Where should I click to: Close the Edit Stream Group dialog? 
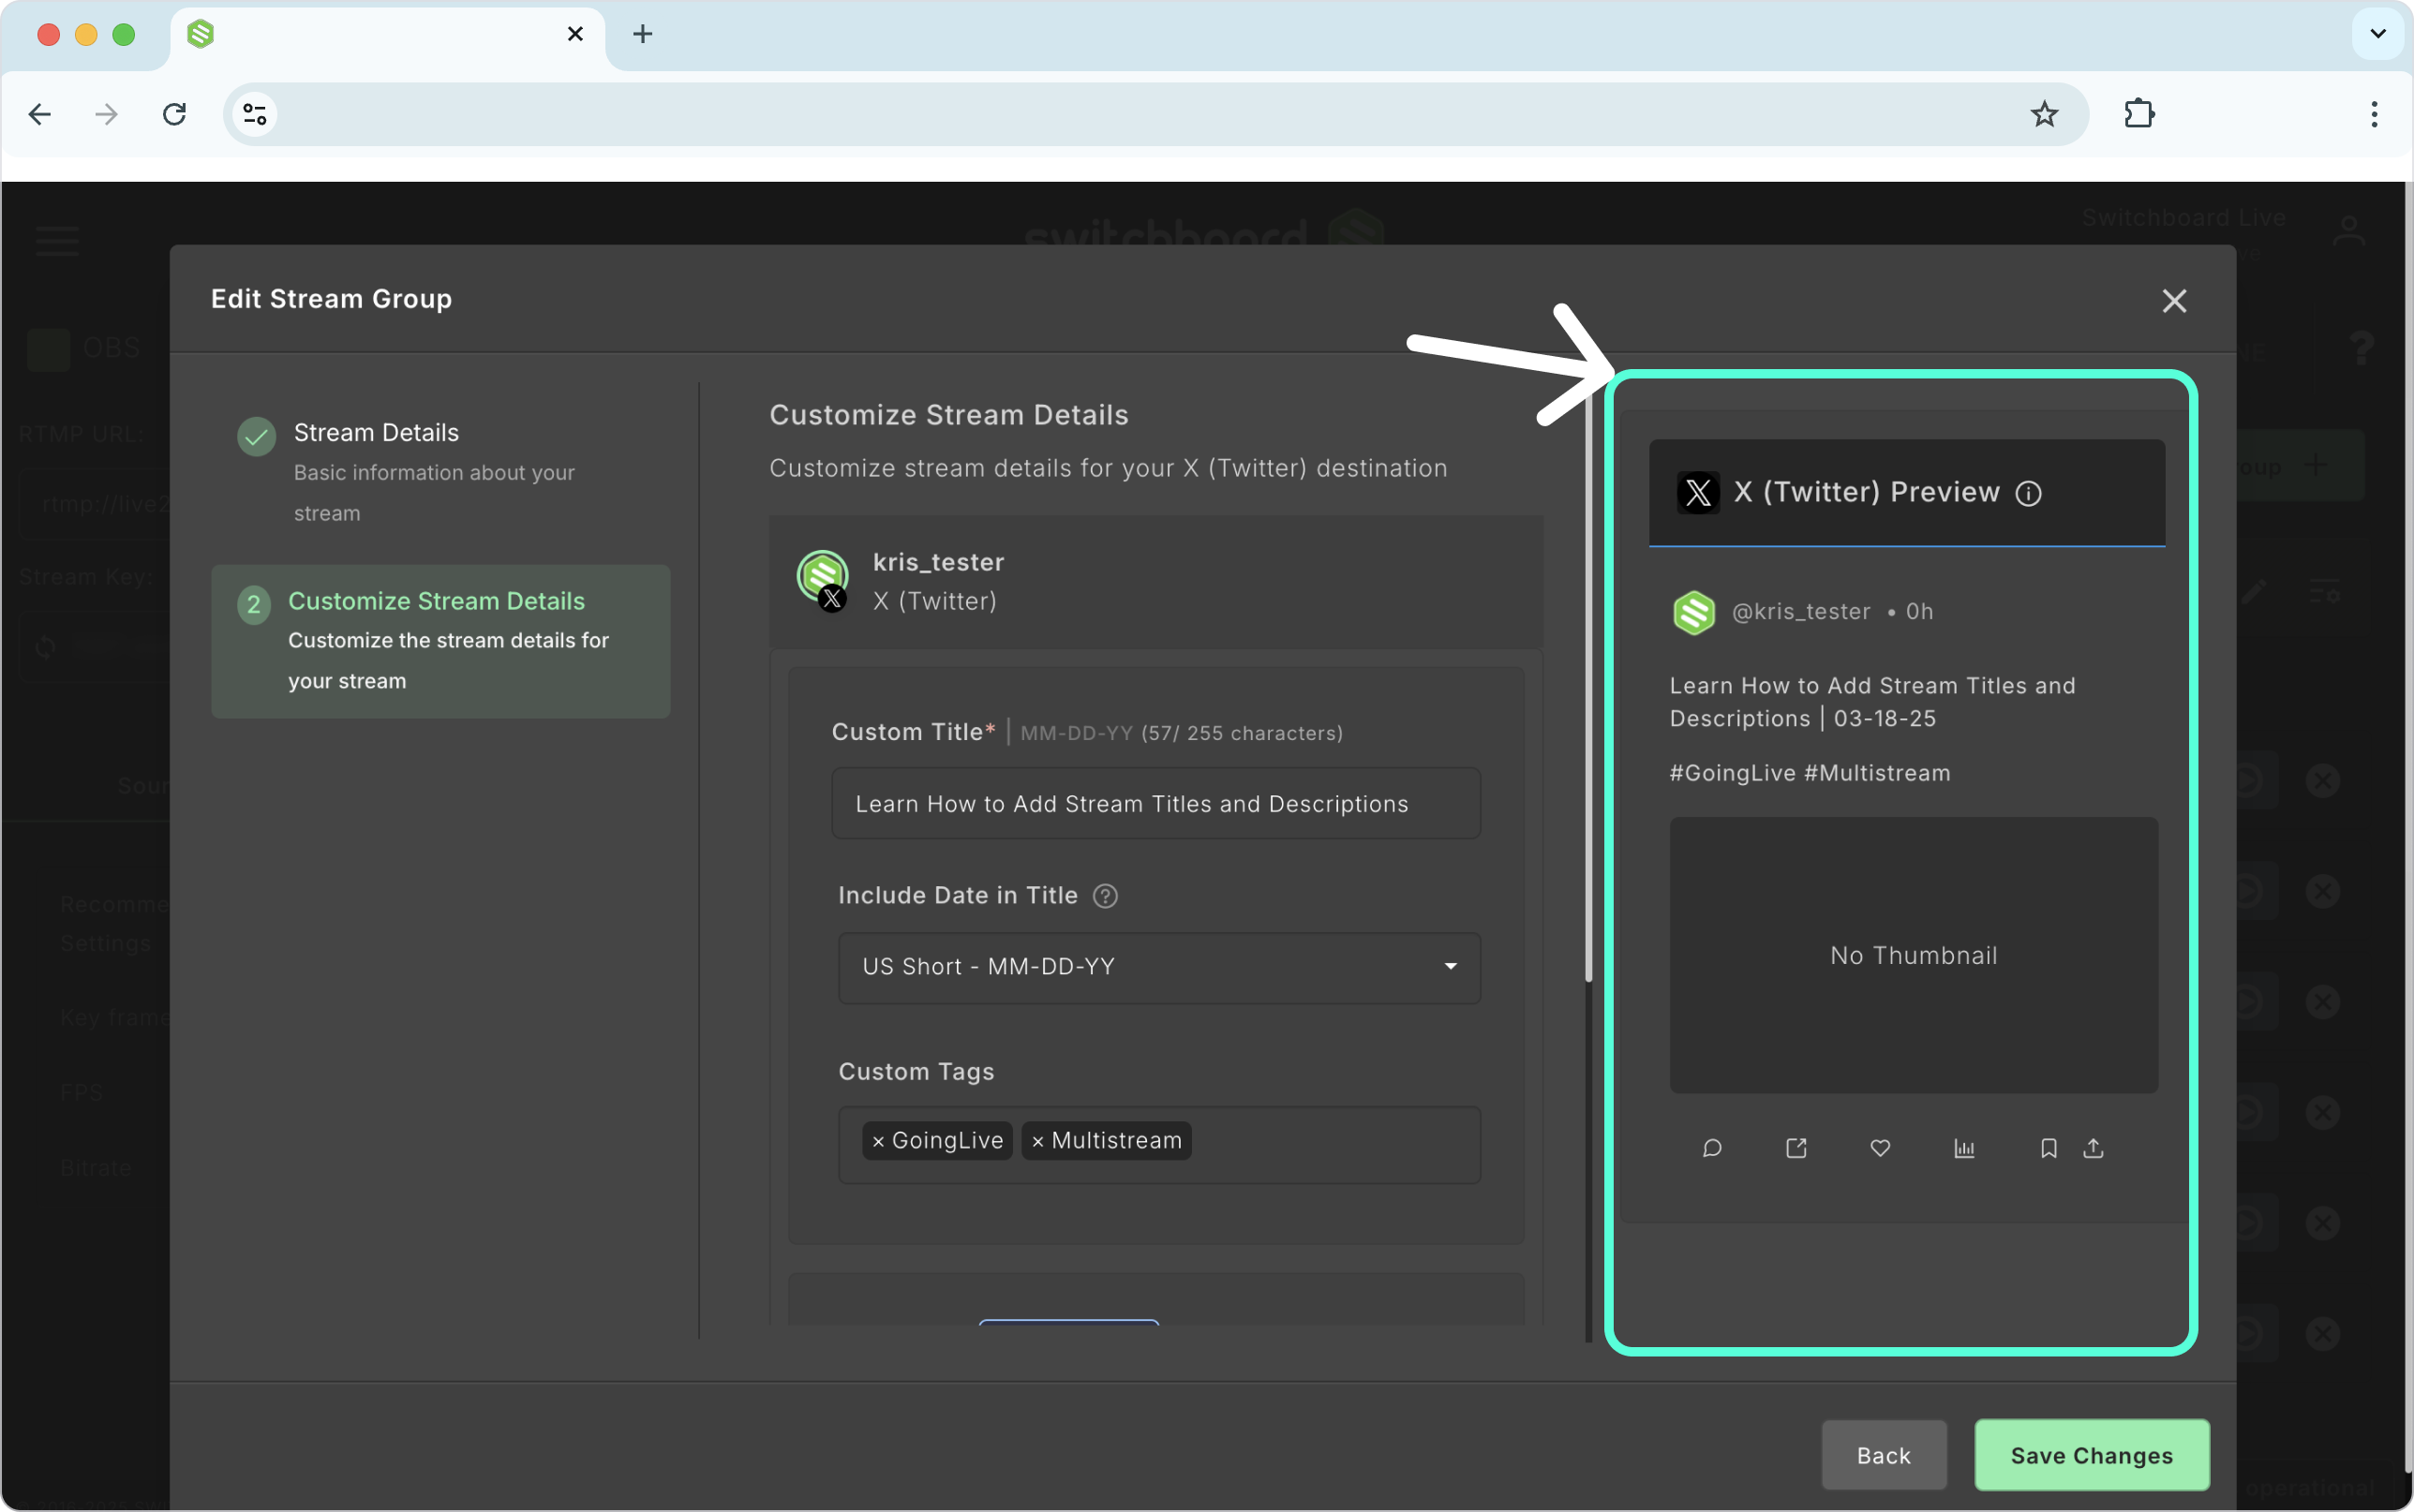[2174, 300]
